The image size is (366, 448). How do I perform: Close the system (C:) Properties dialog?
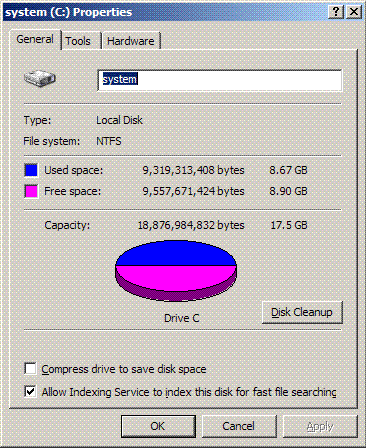[354, 12]
